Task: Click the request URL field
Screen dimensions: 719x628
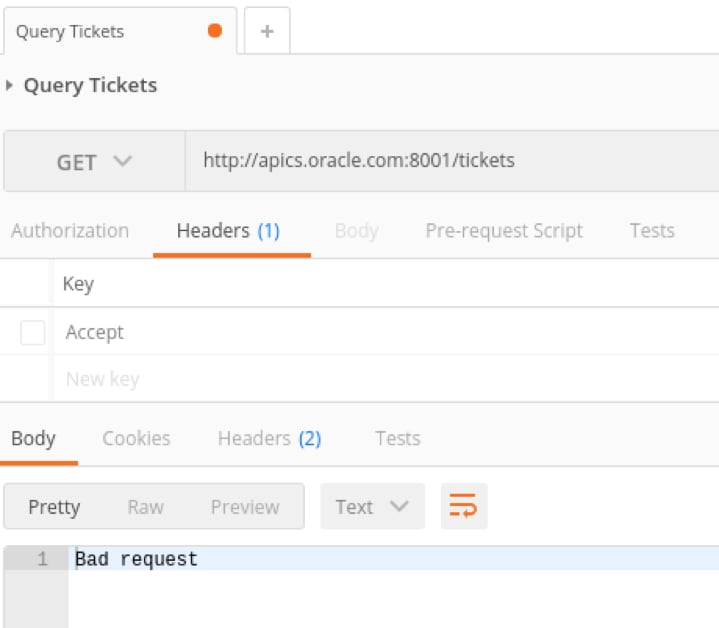Action: (450, 160)
